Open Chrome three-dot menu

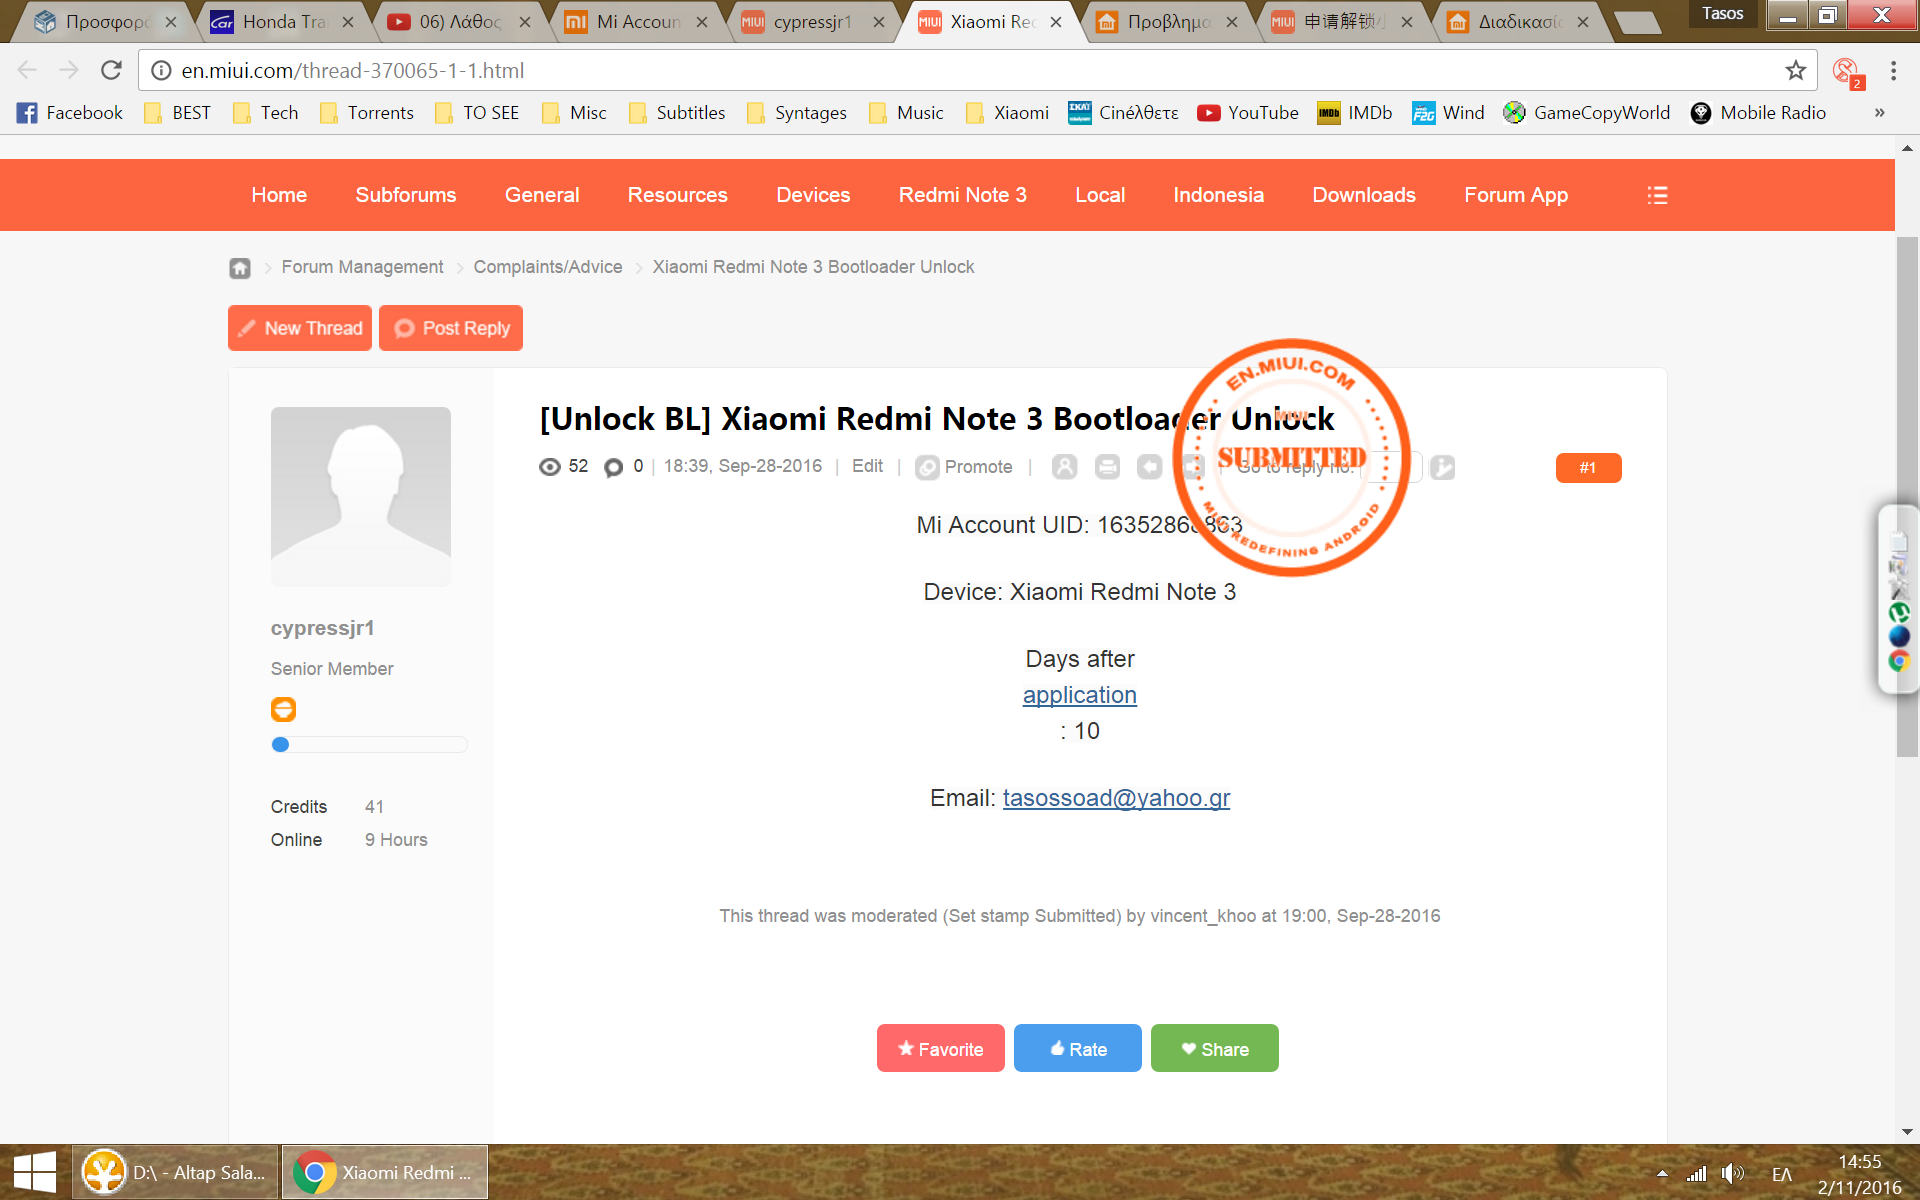tap(1893, 70)
